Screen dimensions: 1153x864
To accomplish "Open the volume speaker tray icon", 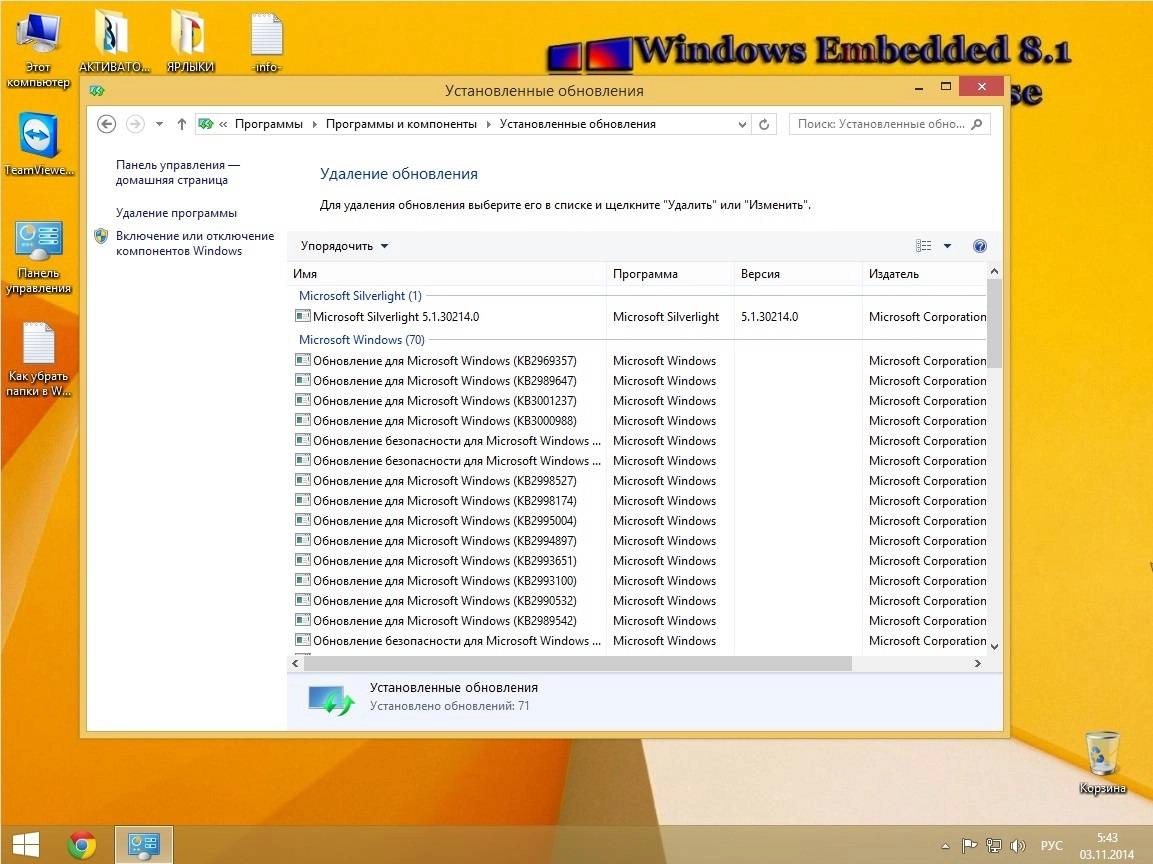I will [1018, 846].
